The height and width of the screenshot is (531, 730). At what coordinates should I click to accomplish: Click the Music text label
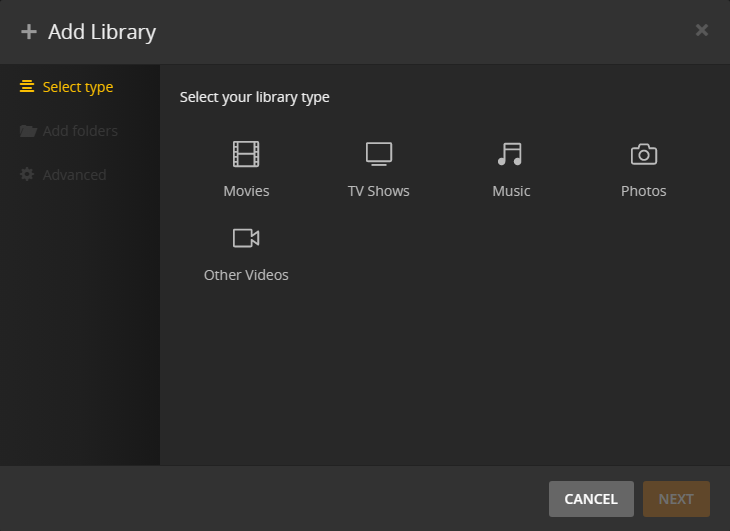pyautogui.click(x=511, y=191)
